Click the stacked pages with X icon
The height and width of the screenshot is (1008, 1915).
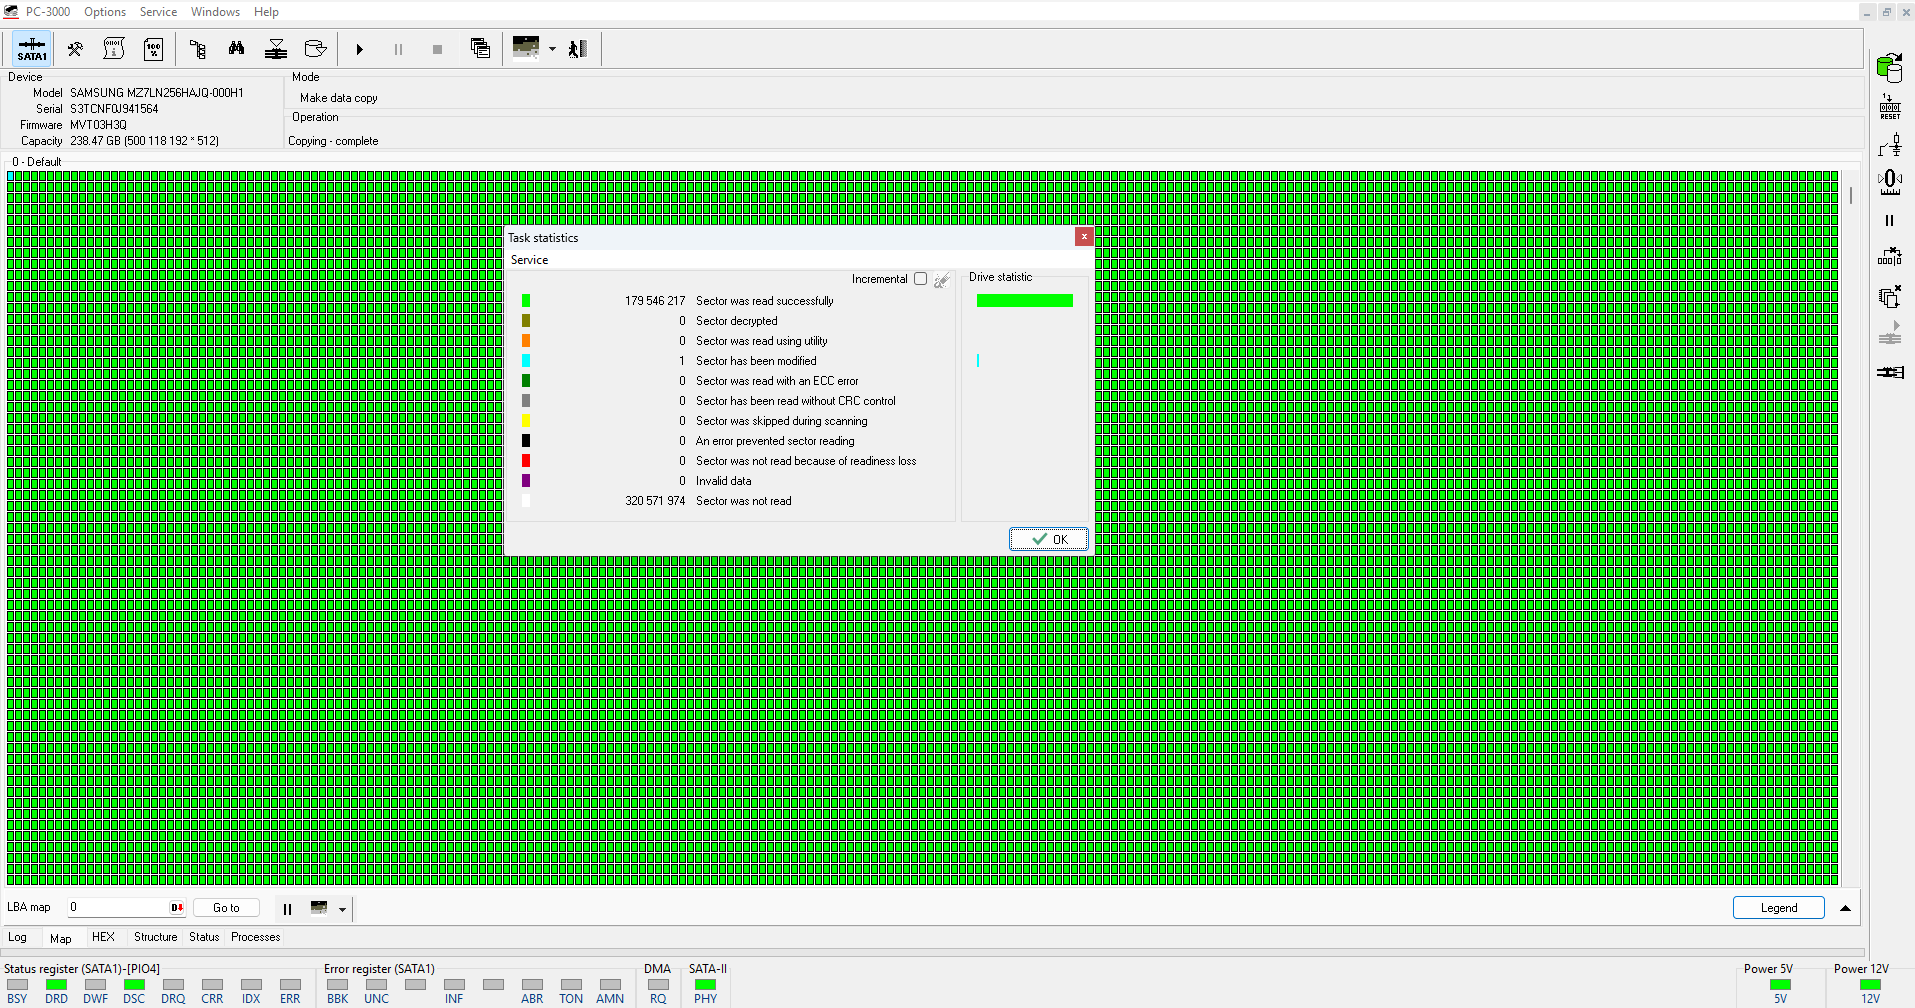pos(1890,296)
